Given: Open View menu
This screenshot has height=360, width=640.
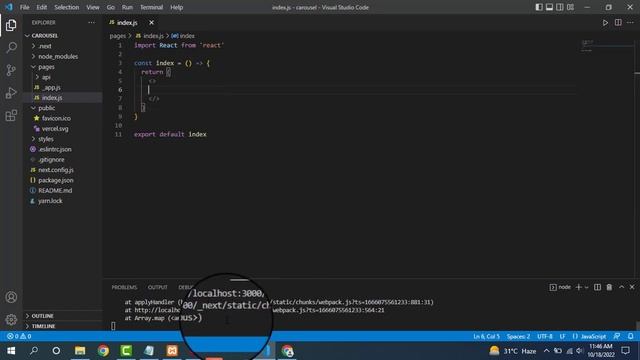Looking at the screenshot, I should (x=93, y=7).
